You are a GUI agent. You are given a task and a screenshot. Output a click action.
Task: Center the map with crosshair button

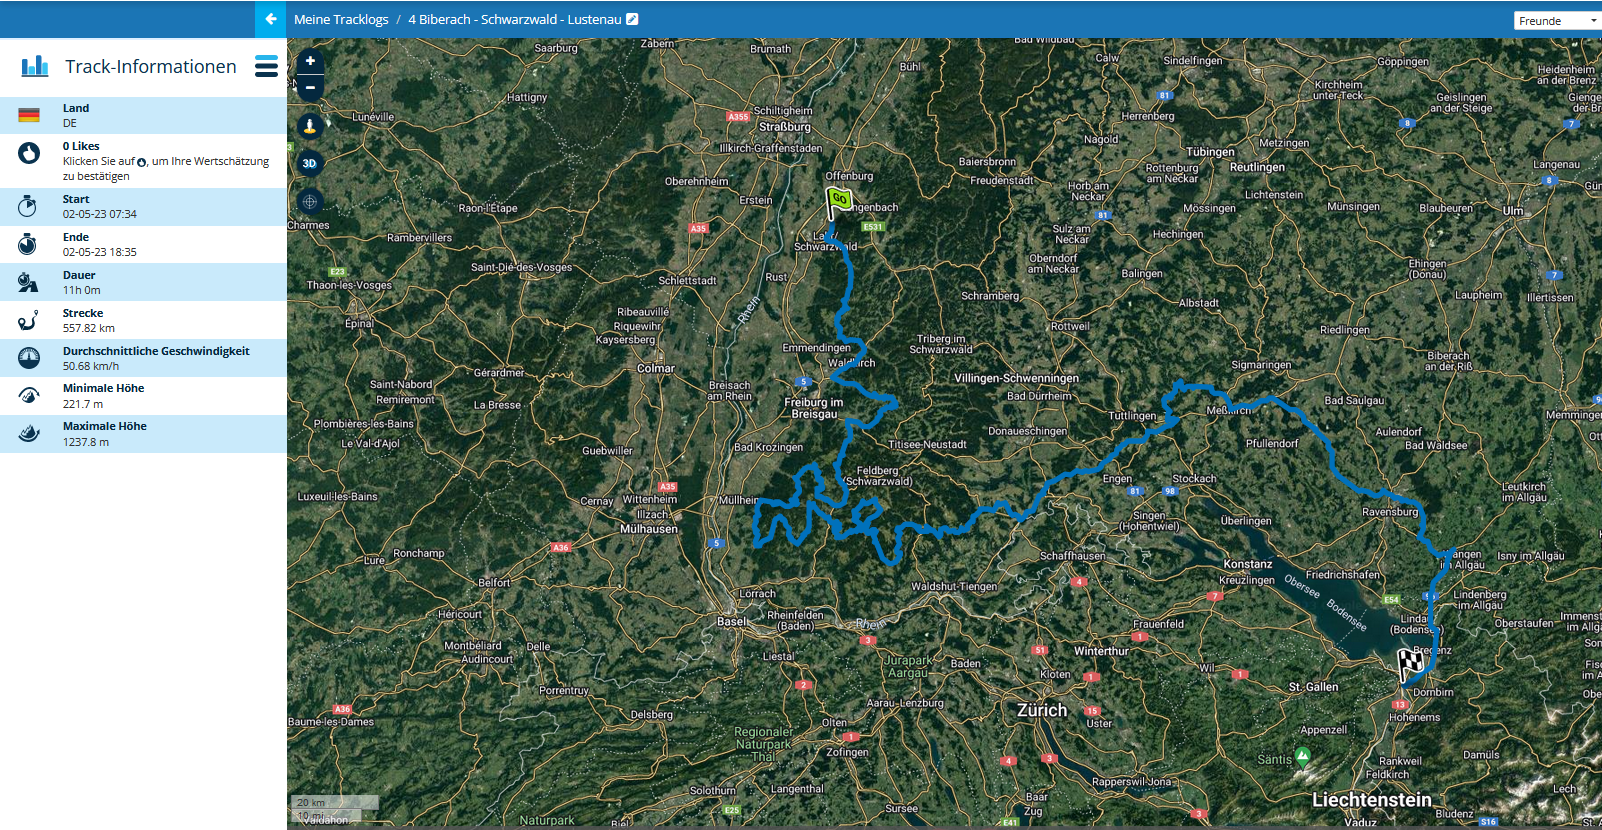coord(310,202)
